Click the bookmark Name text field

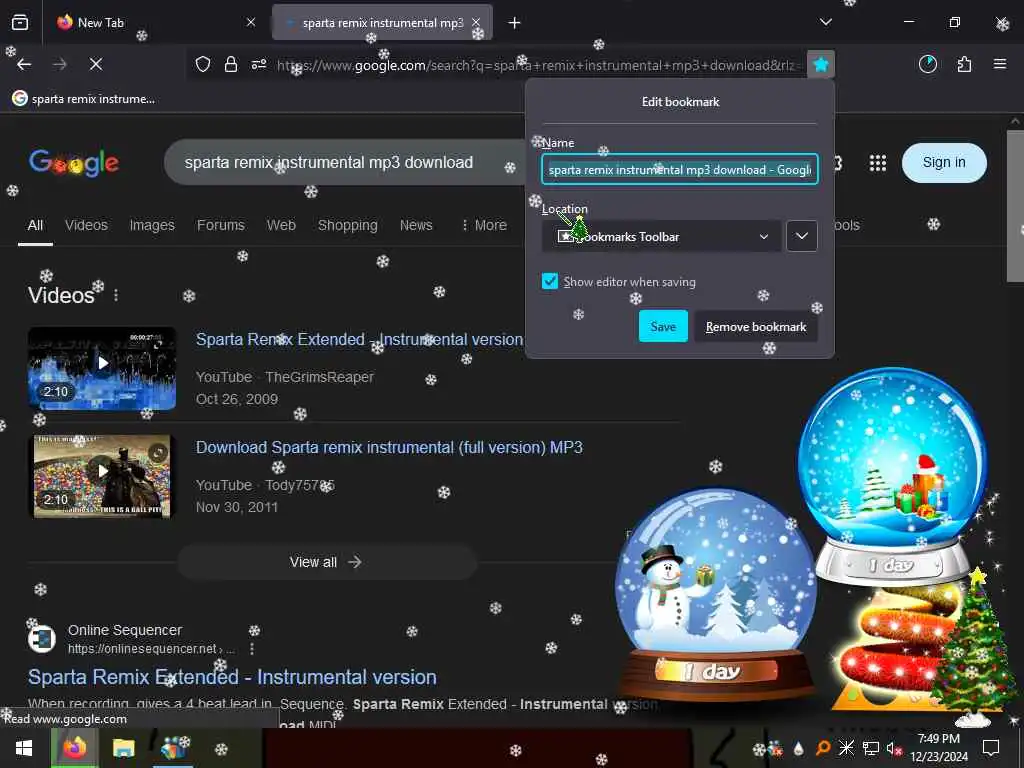pyautogui.click(x=679, y=170)
